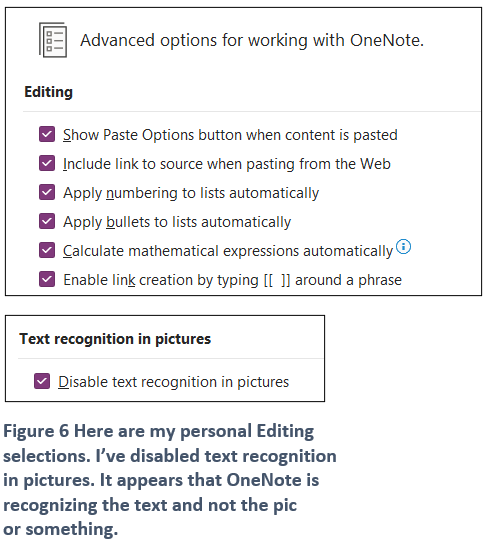The height and width of the screenshot is (542, 487).
Task: Click Enable link creation label text
Action: click(x=232, y=280)
